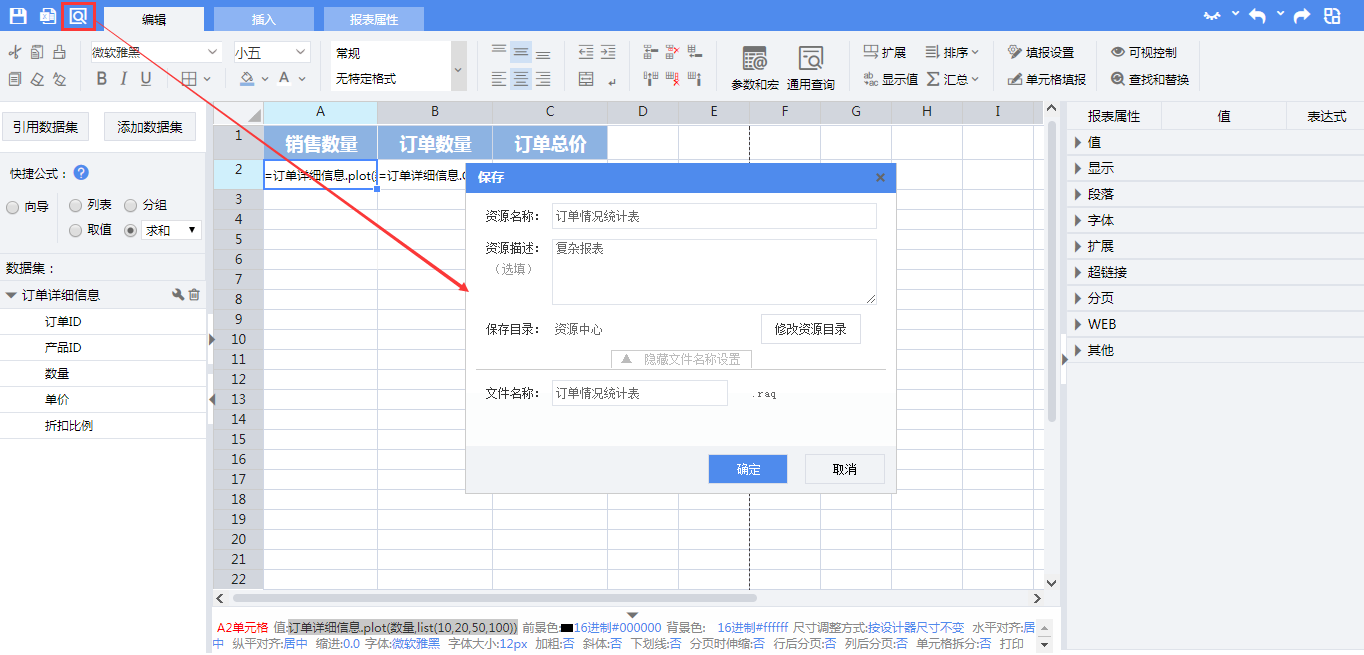1364x655 pixels.
Task: Open 参数和宏 parameters and macros
Action: tap(754, 68)
